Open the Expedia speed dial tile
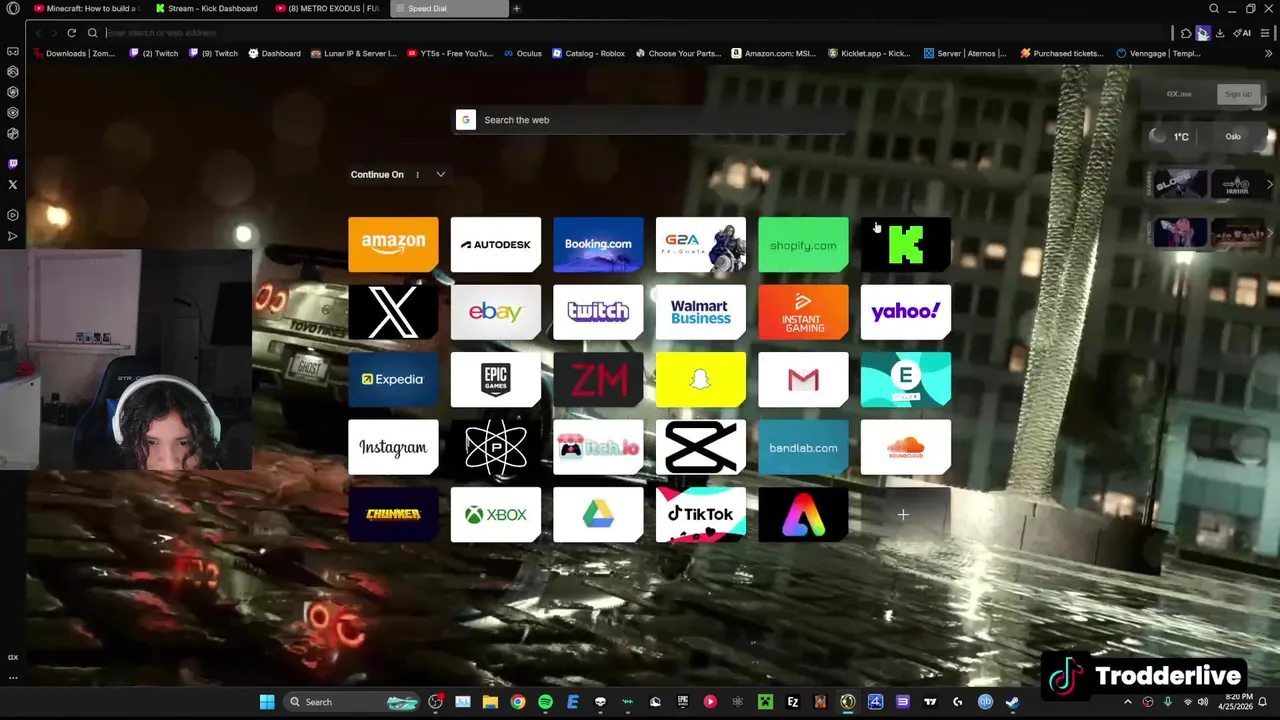1280x720 pixels. 393,380
